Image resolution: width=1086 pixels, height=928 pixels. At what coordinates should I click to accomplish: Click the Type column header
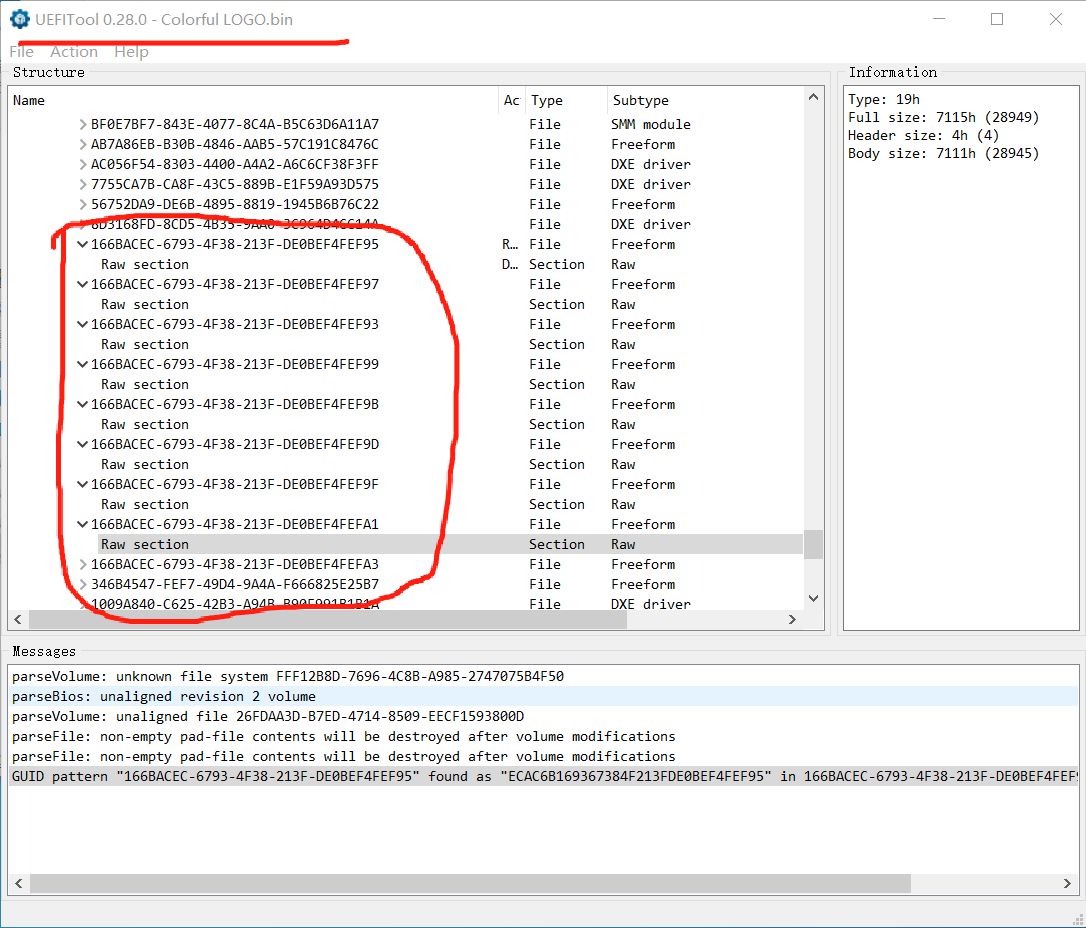(x=566, y=100)
